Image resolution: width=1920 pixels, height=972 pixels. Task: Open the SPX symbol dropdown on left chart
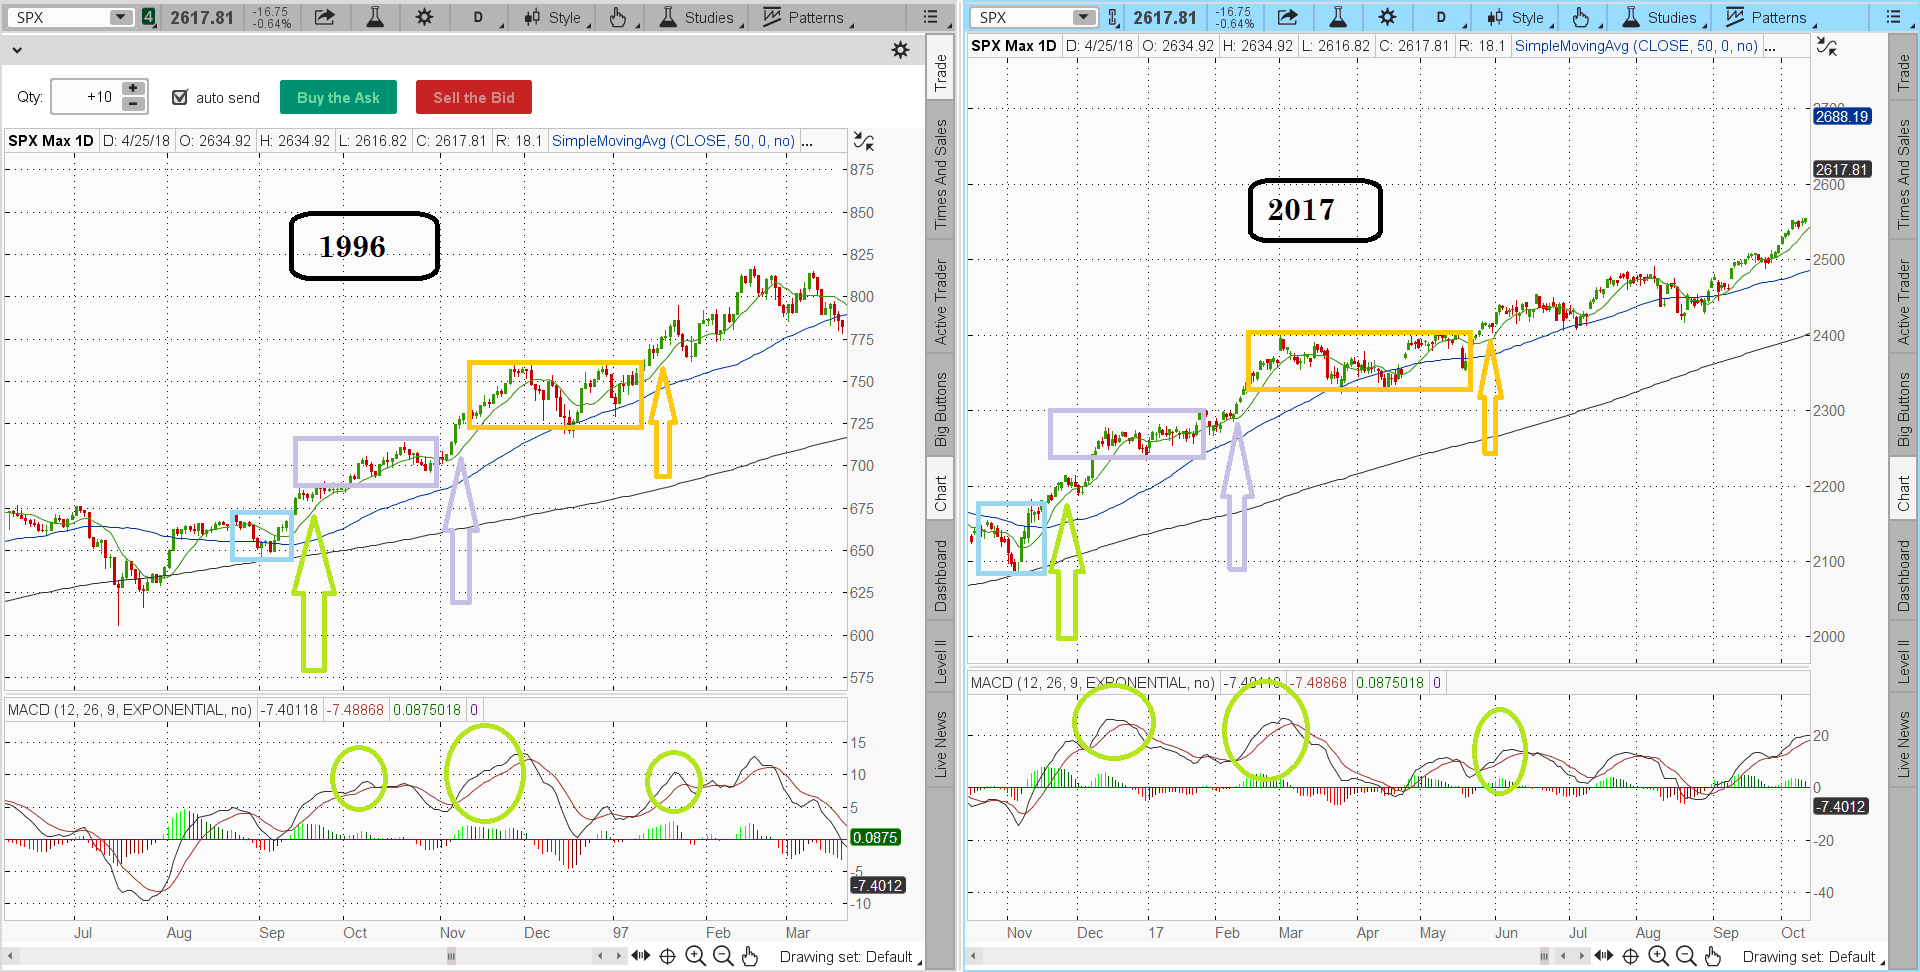(x=120, y=17)
